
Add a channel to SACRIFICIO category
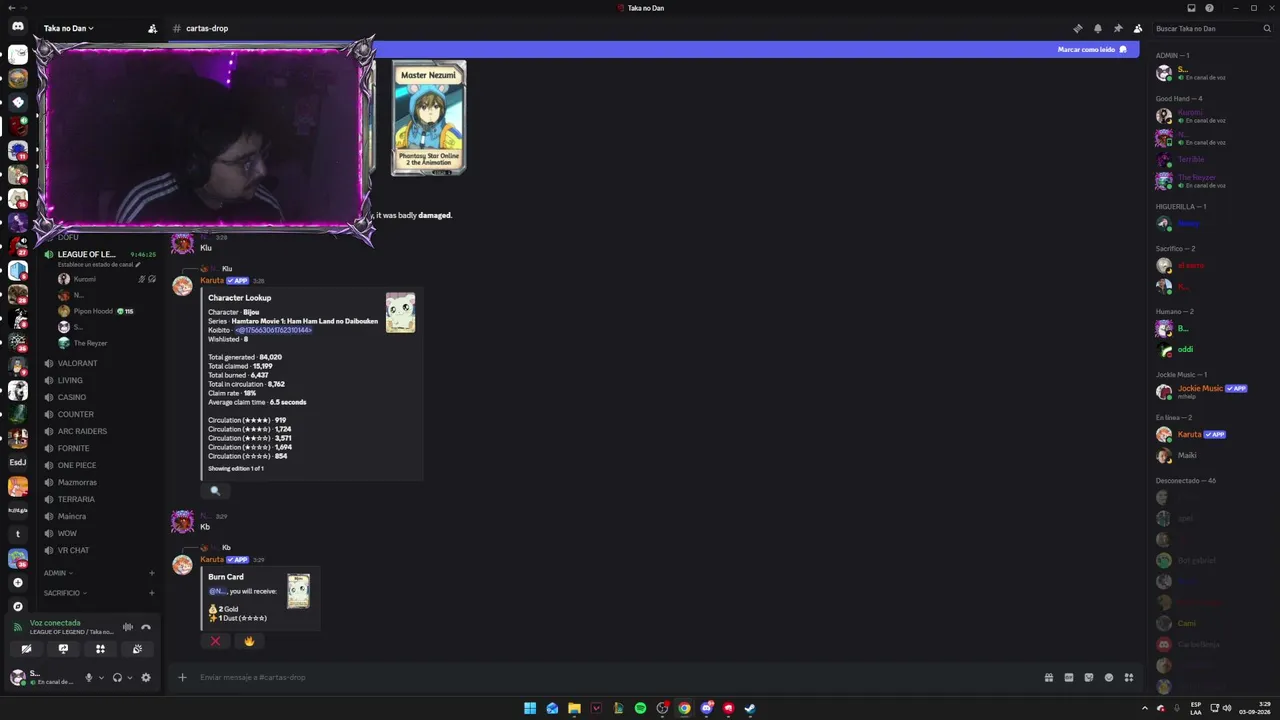click(152, 593)
